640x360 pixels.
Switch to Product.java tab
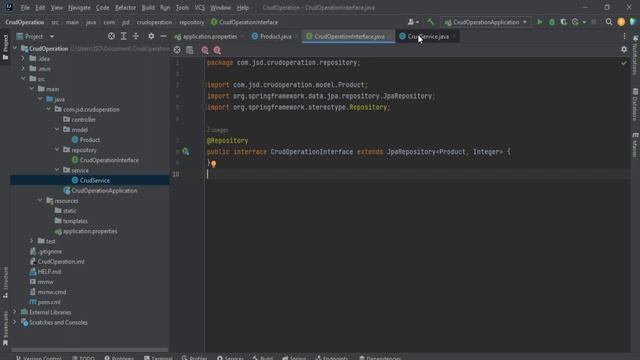[x=275, y=36]
